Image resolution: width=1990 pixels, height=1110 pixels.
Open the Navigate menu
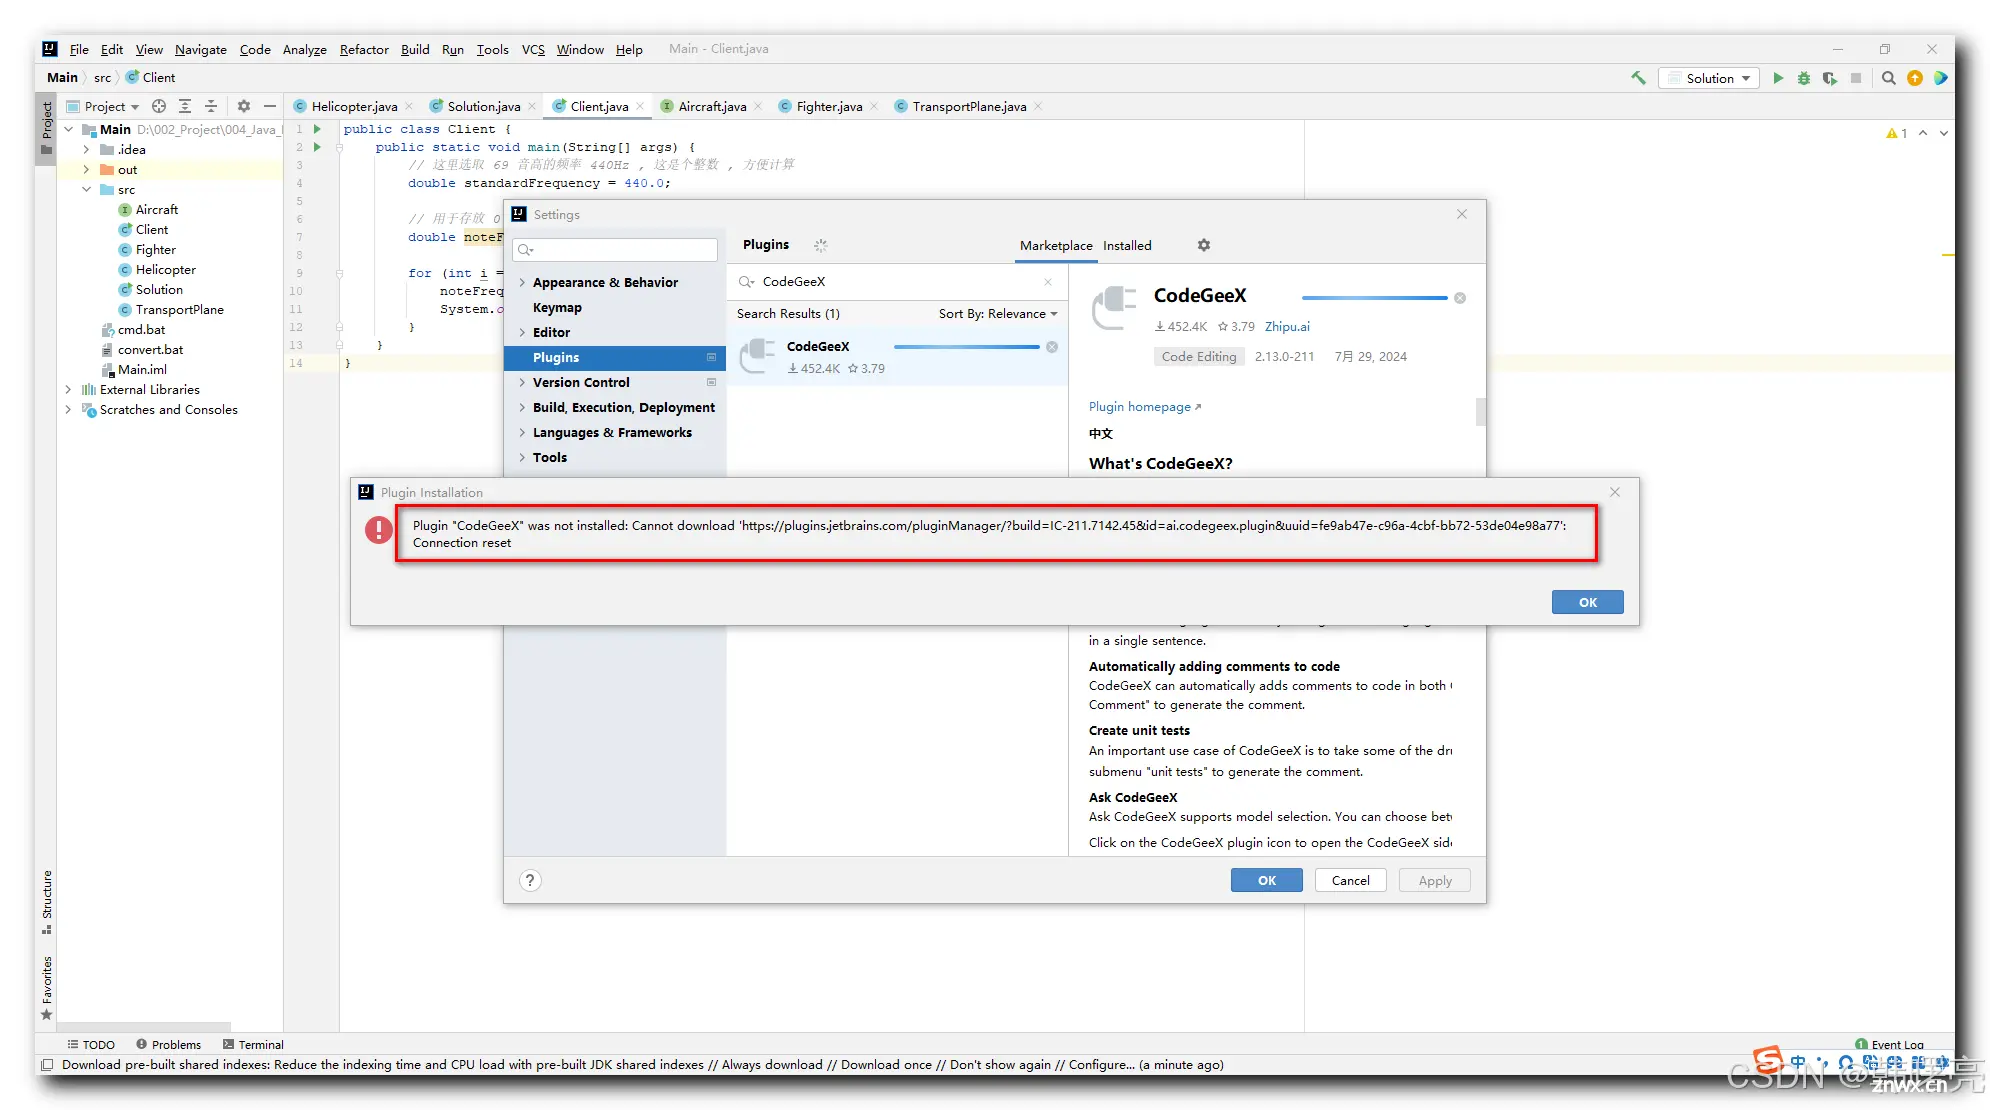(x=201, y=49)
